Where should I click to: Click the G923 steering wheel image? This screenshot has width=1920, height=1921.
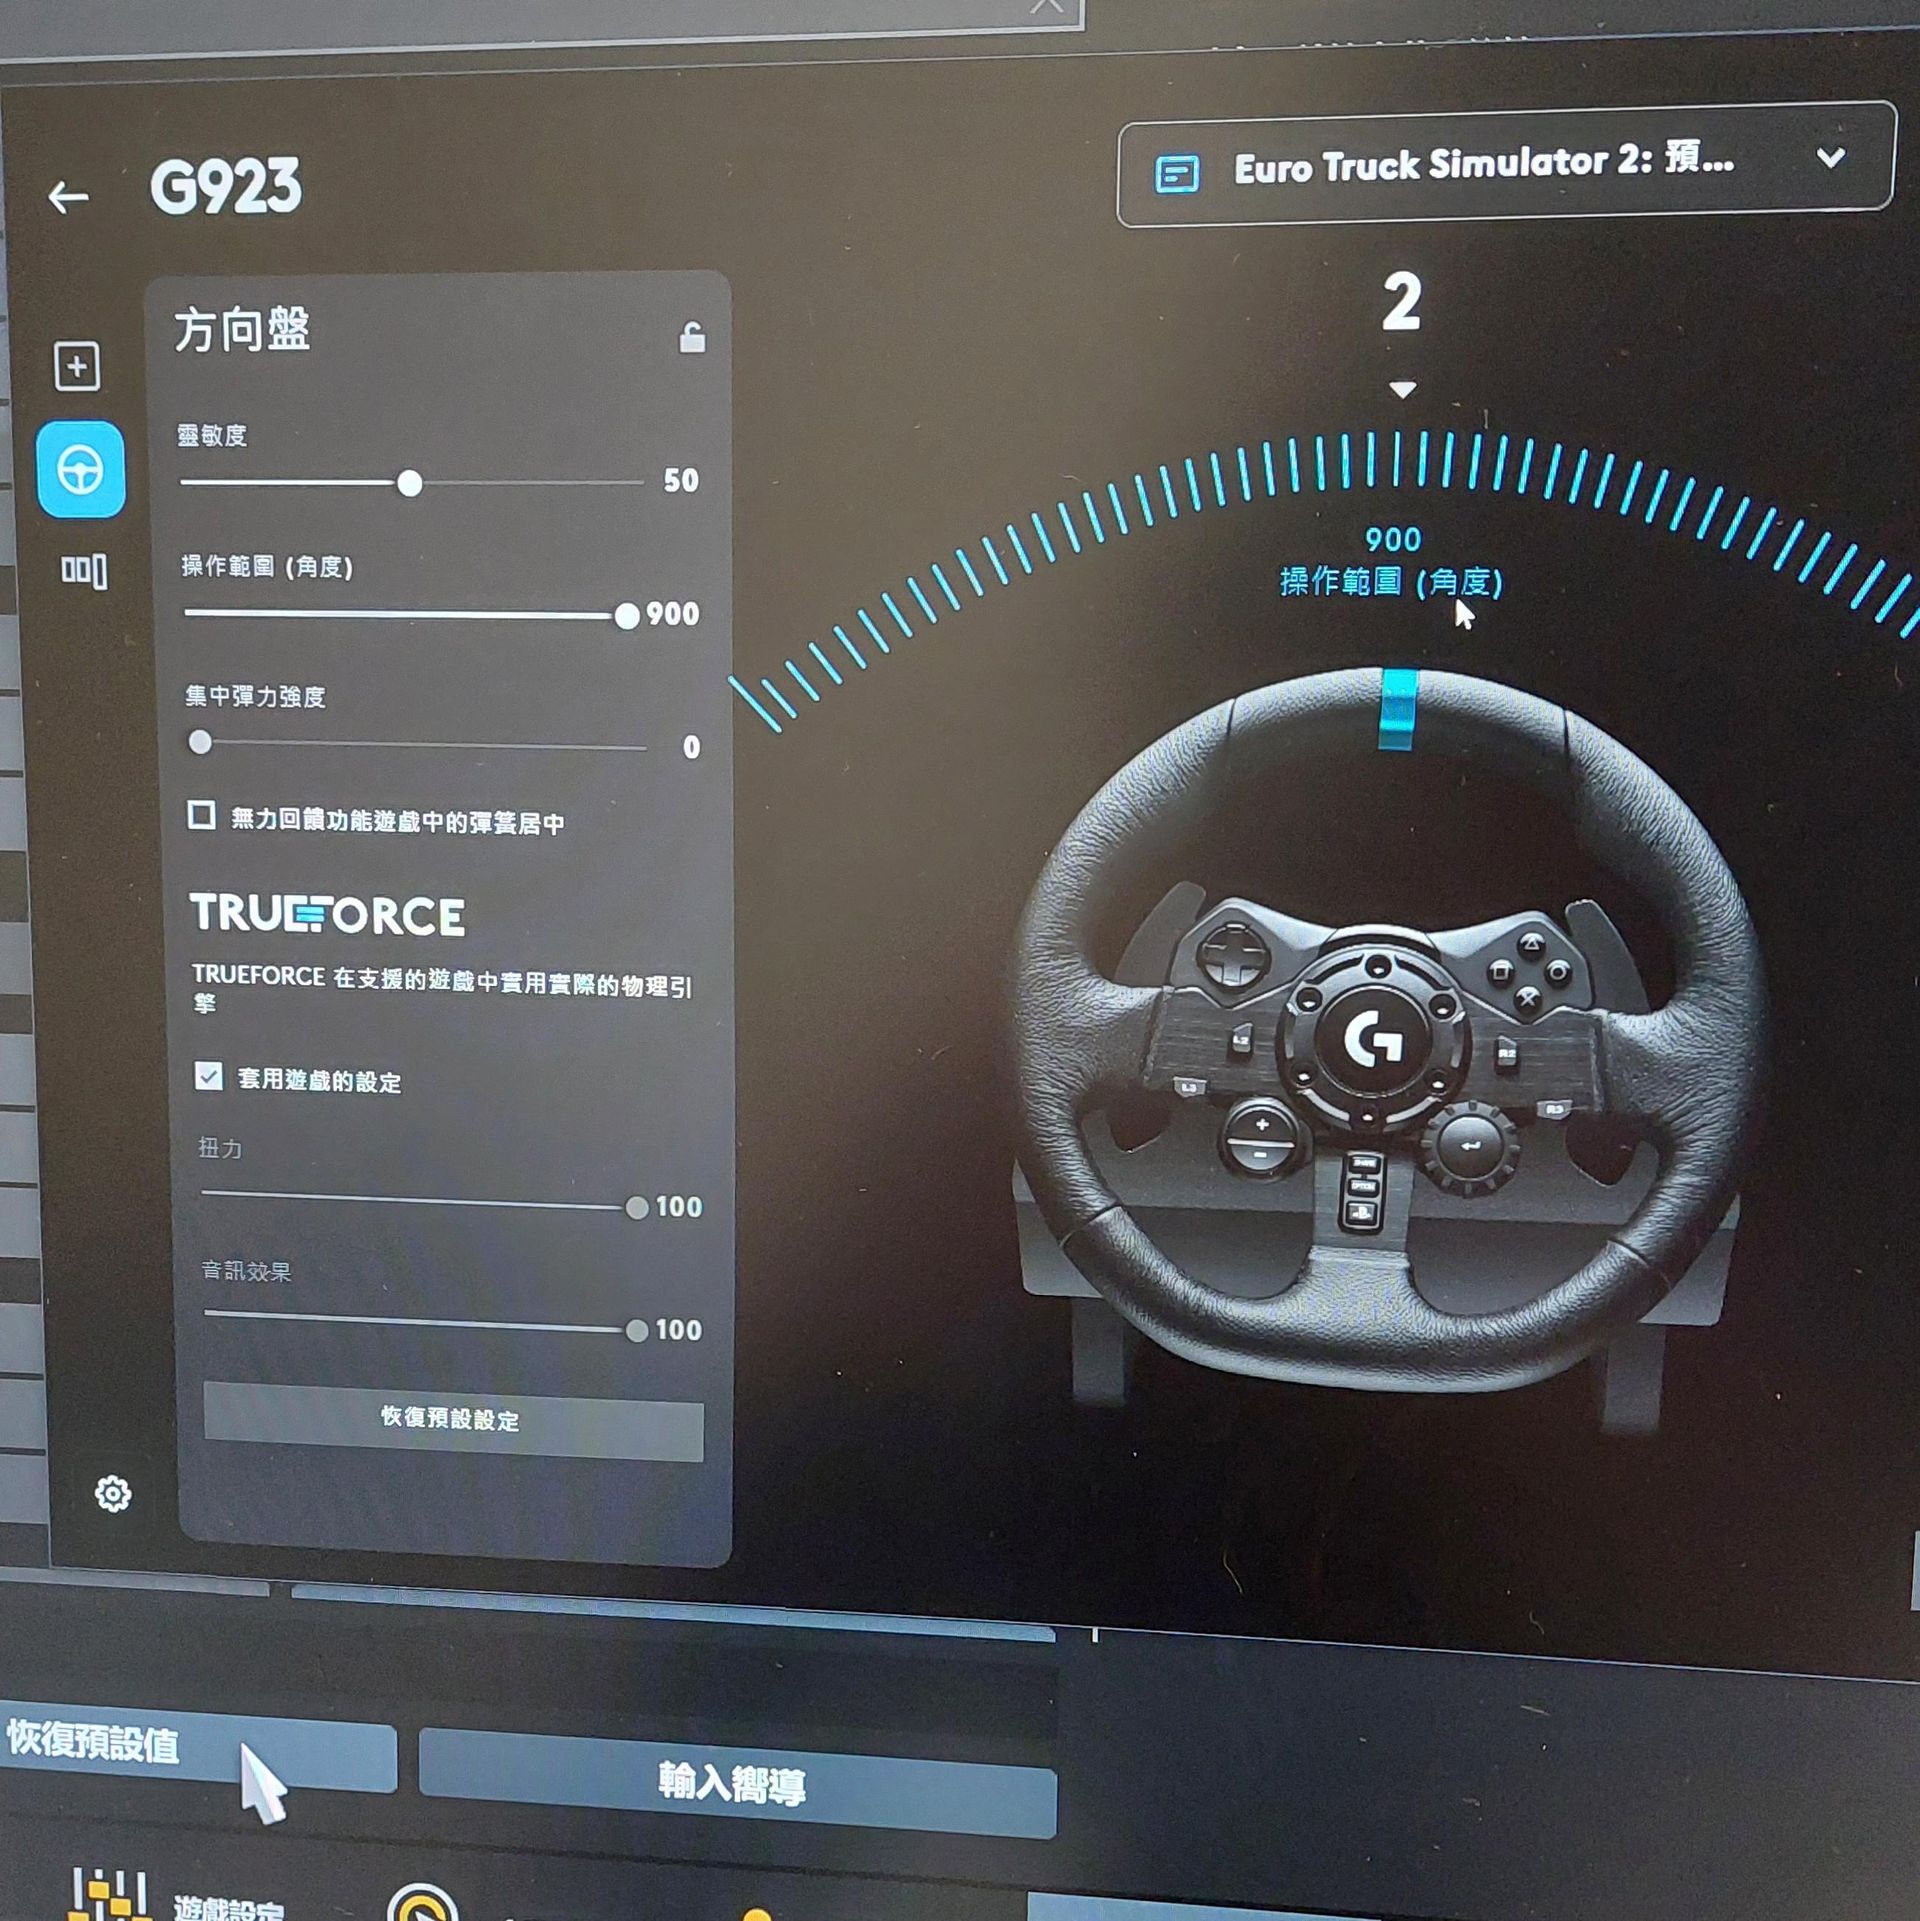pos(1390,1030)
